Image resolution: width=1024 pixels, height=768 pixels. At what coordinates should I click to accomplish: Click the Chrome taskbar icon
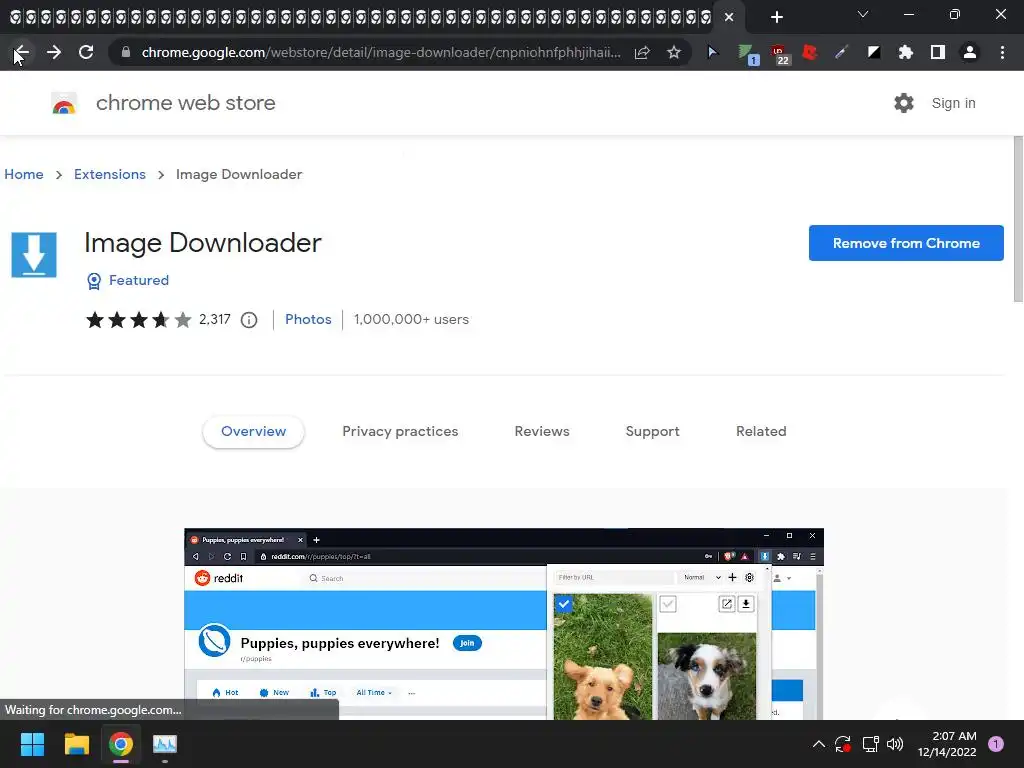(121, 744)
